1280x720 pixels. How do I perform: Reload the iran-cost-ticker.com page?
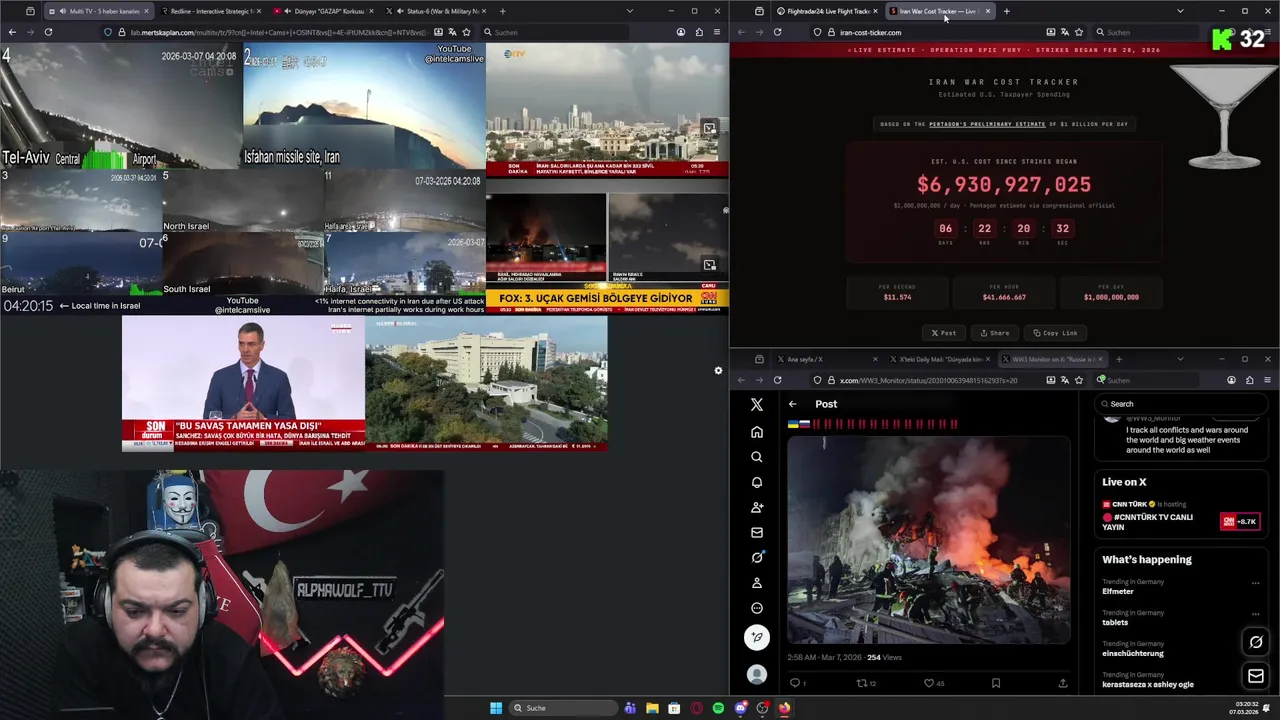tap(777, 32)
